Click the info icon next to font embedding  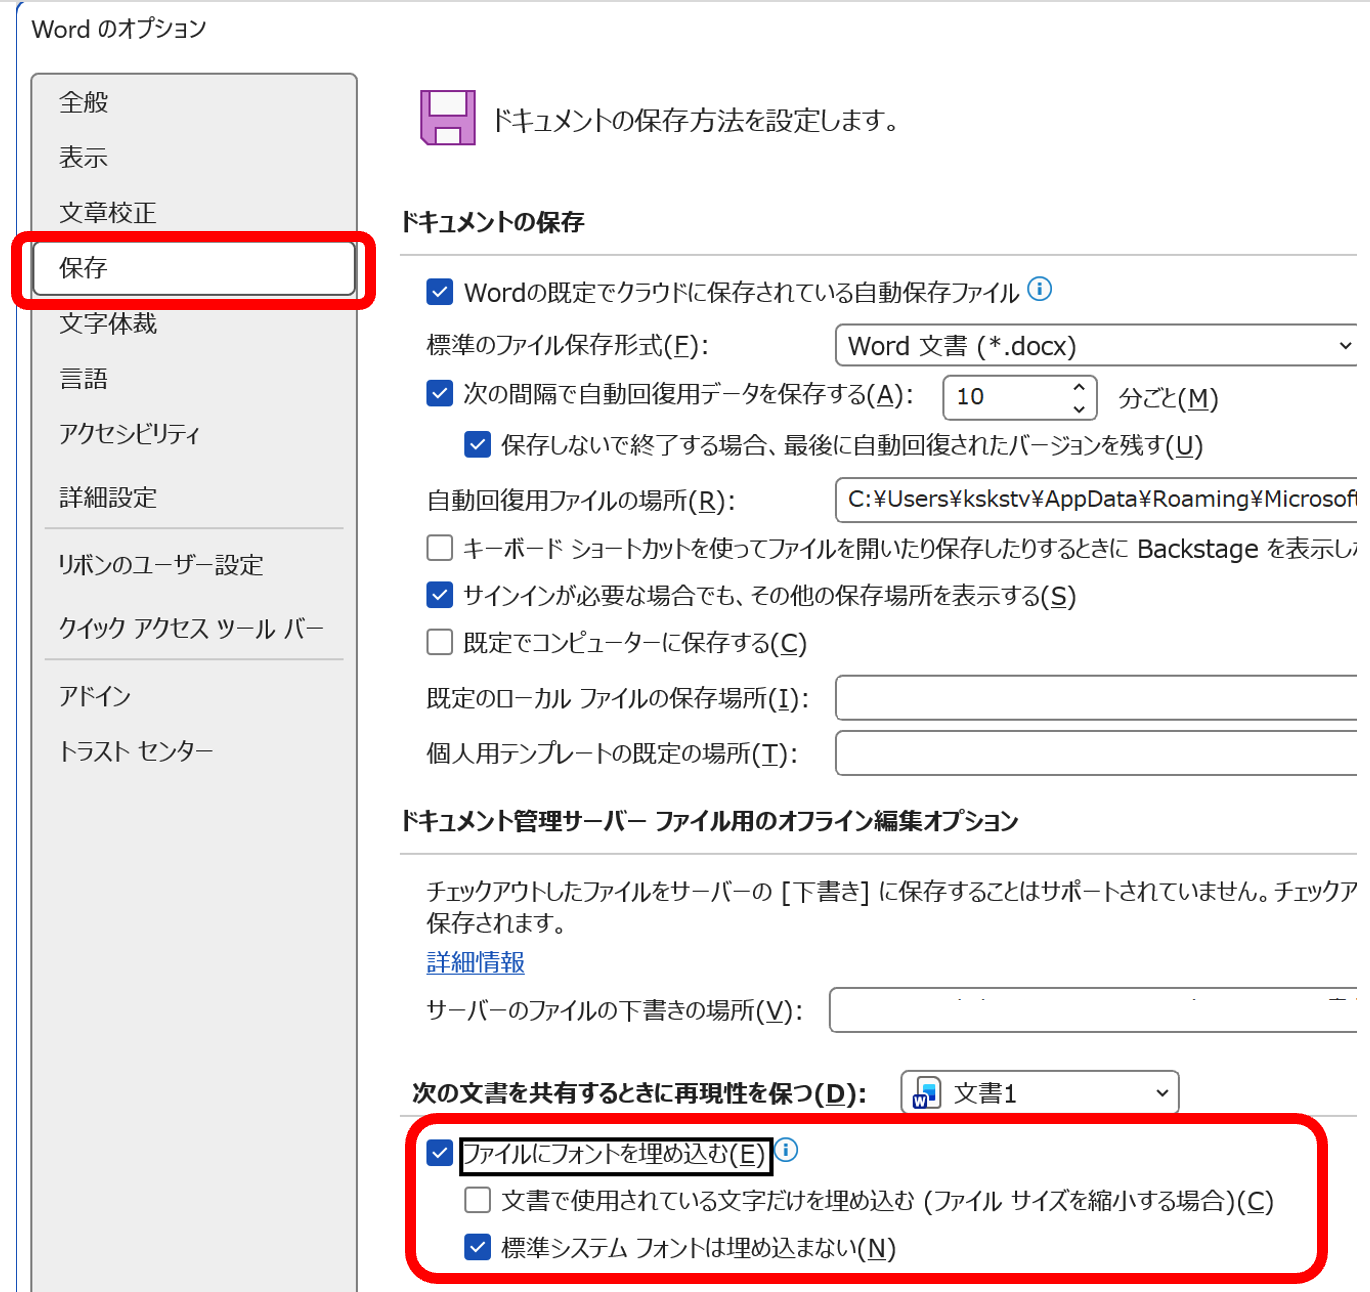point(787,1150)
